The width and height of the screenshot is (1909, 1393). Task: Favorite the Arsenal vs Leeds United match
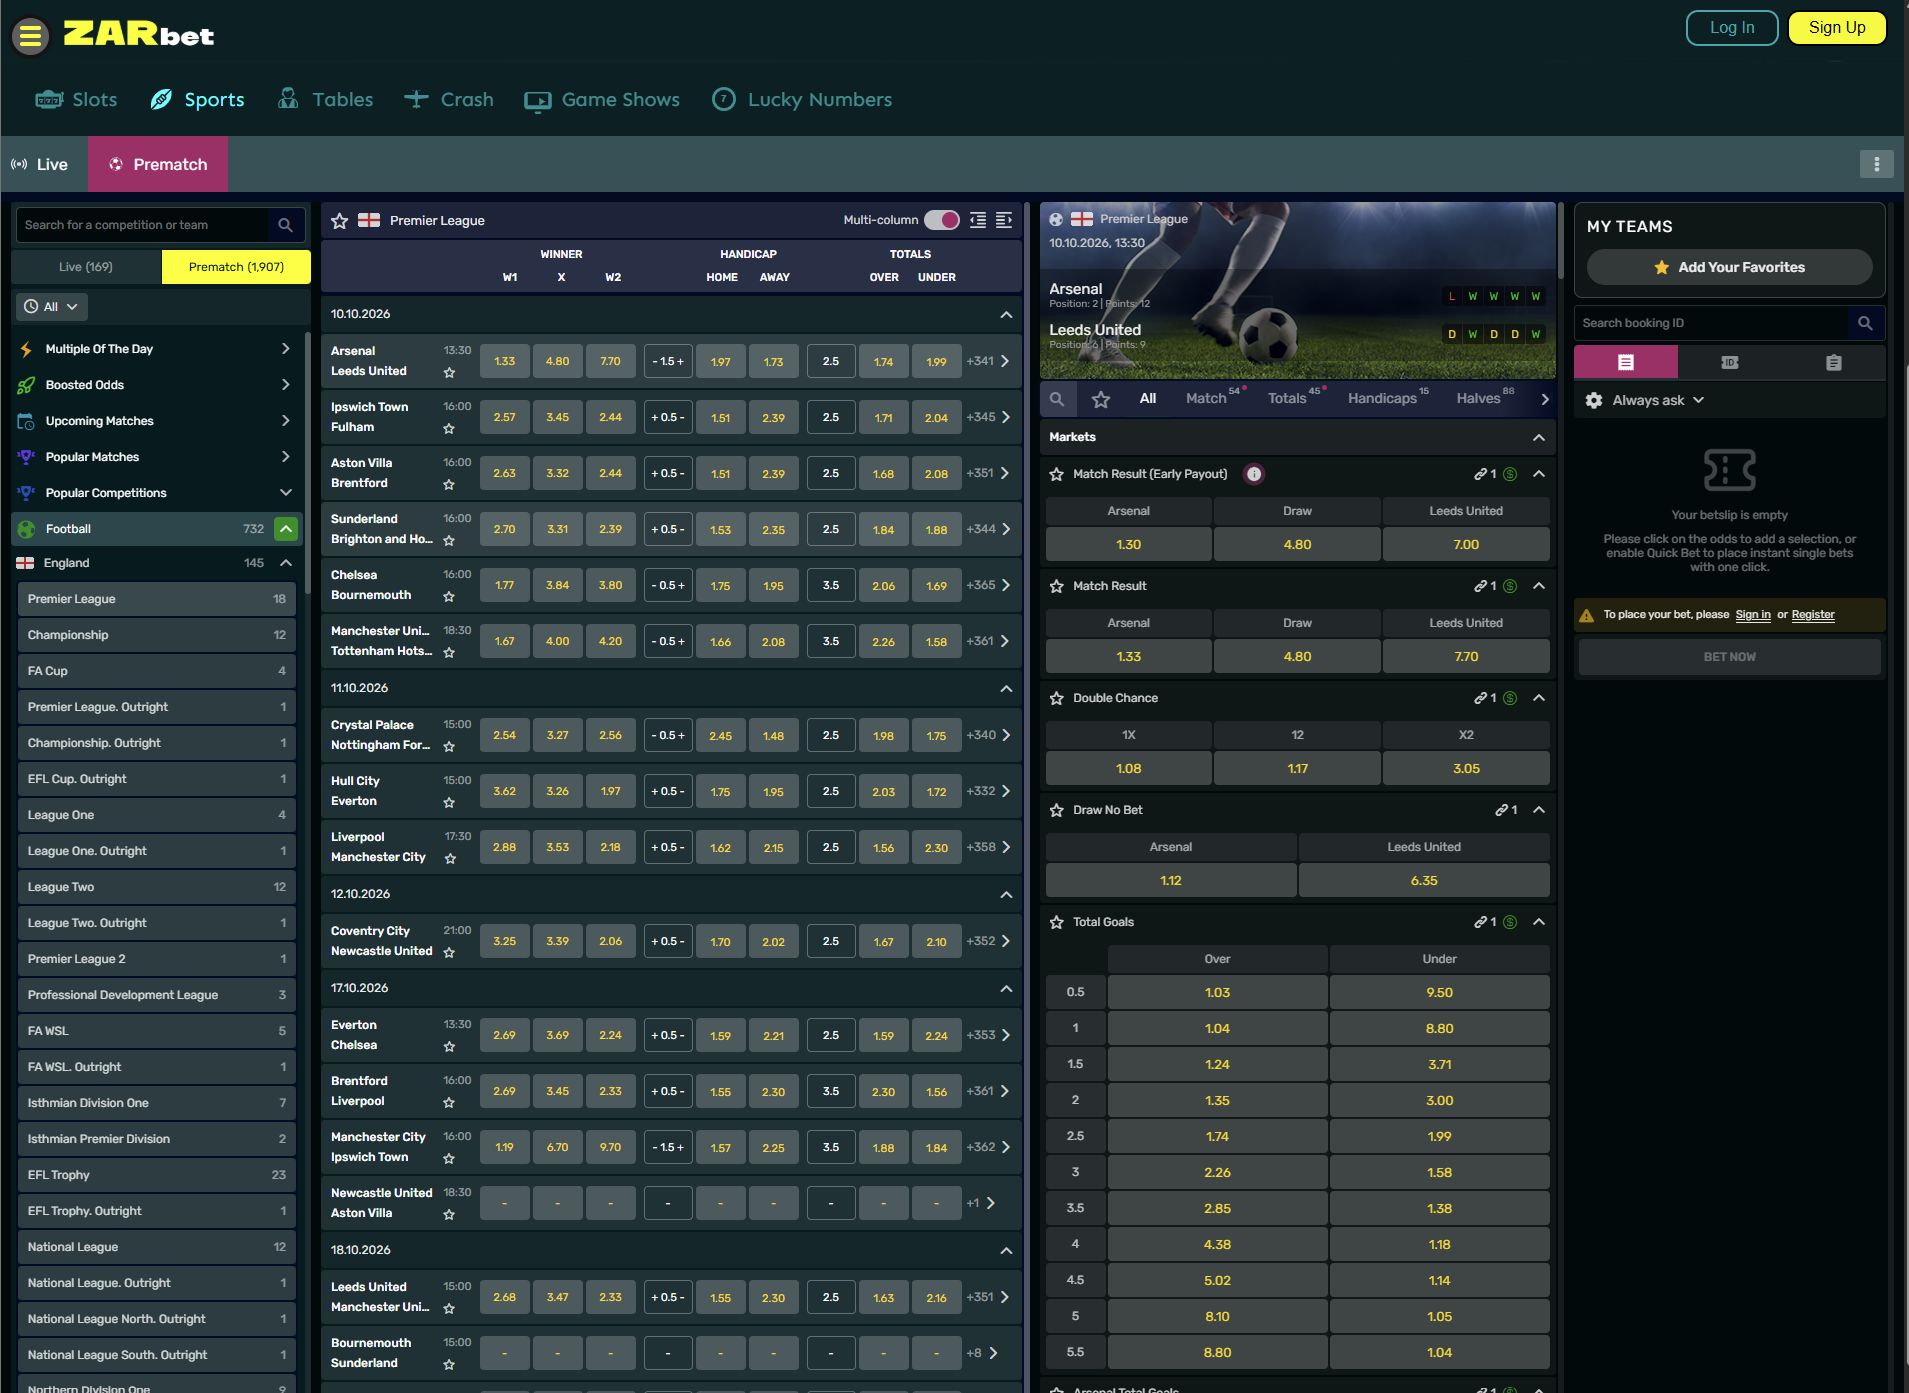(449, 372)
